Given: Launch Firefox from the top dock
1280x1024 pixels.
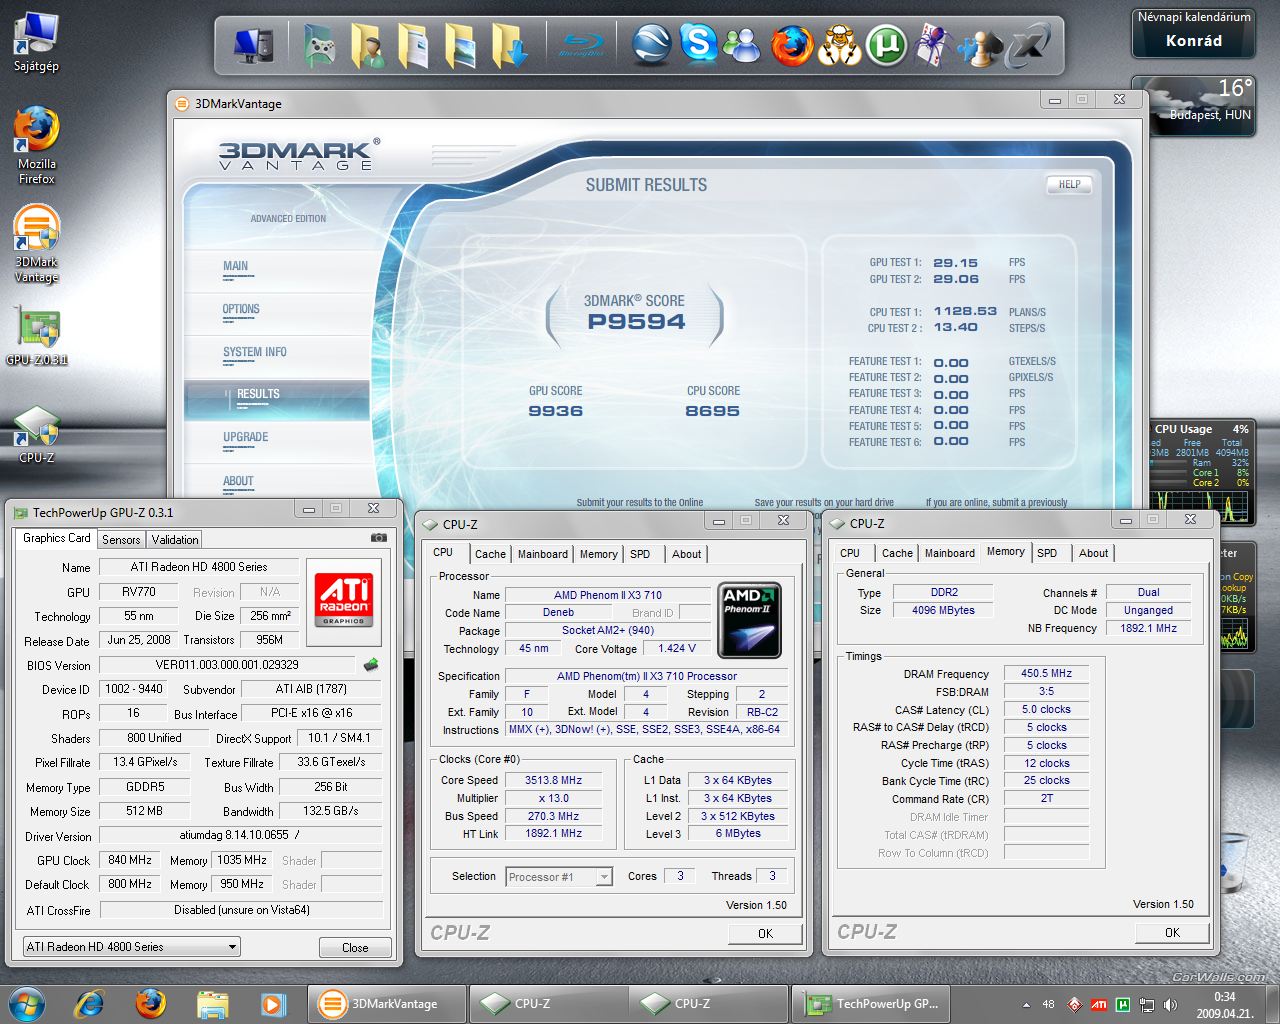Looking at the screenshot, I should (791, 45).
